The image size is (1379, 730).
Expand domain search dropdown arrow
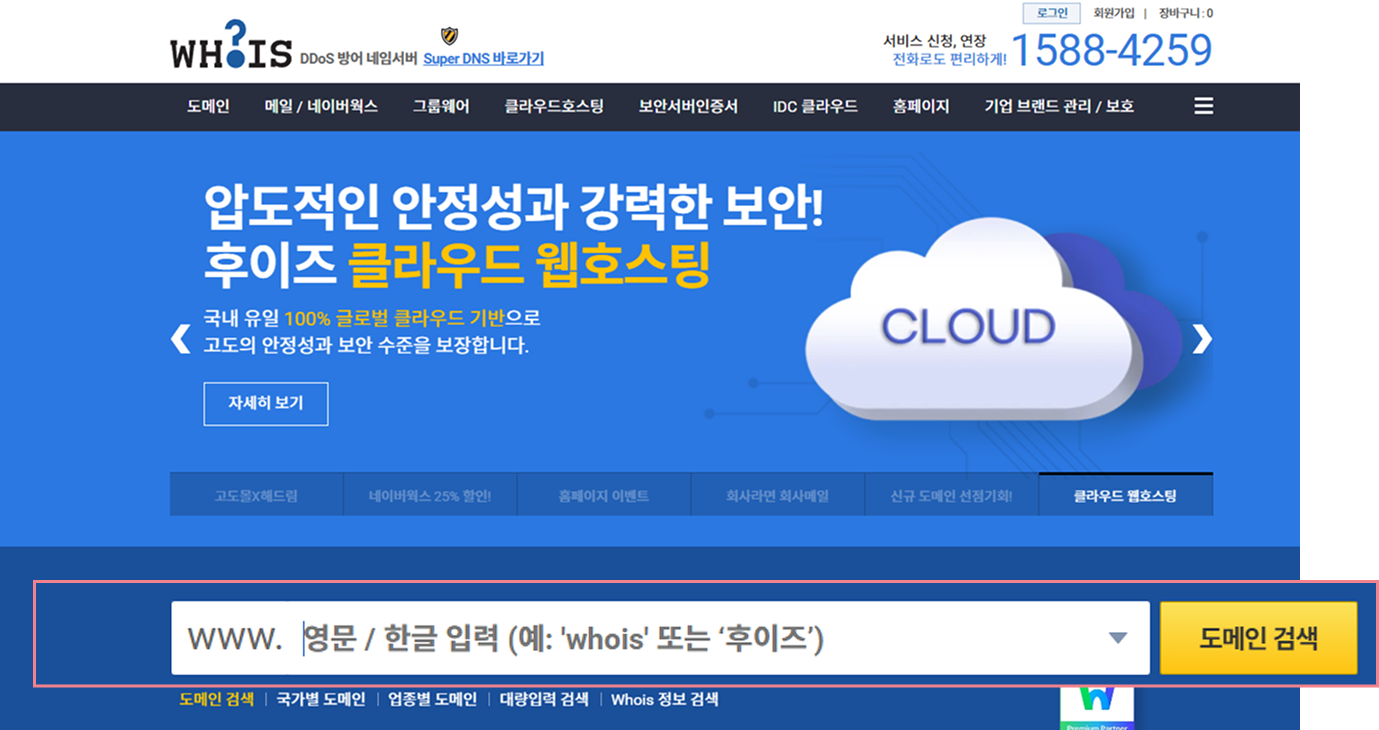tap(1118, 638)
